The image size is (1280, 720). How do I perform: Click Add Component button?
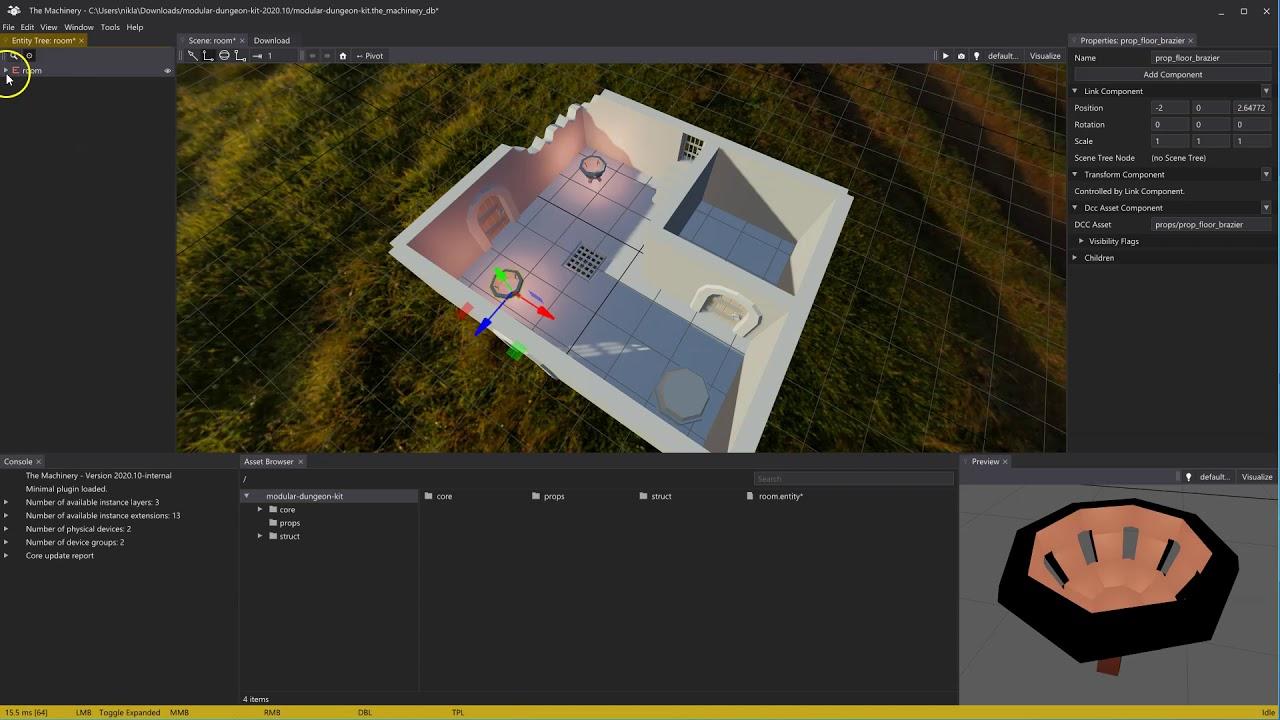click(x=1173, y=75)
